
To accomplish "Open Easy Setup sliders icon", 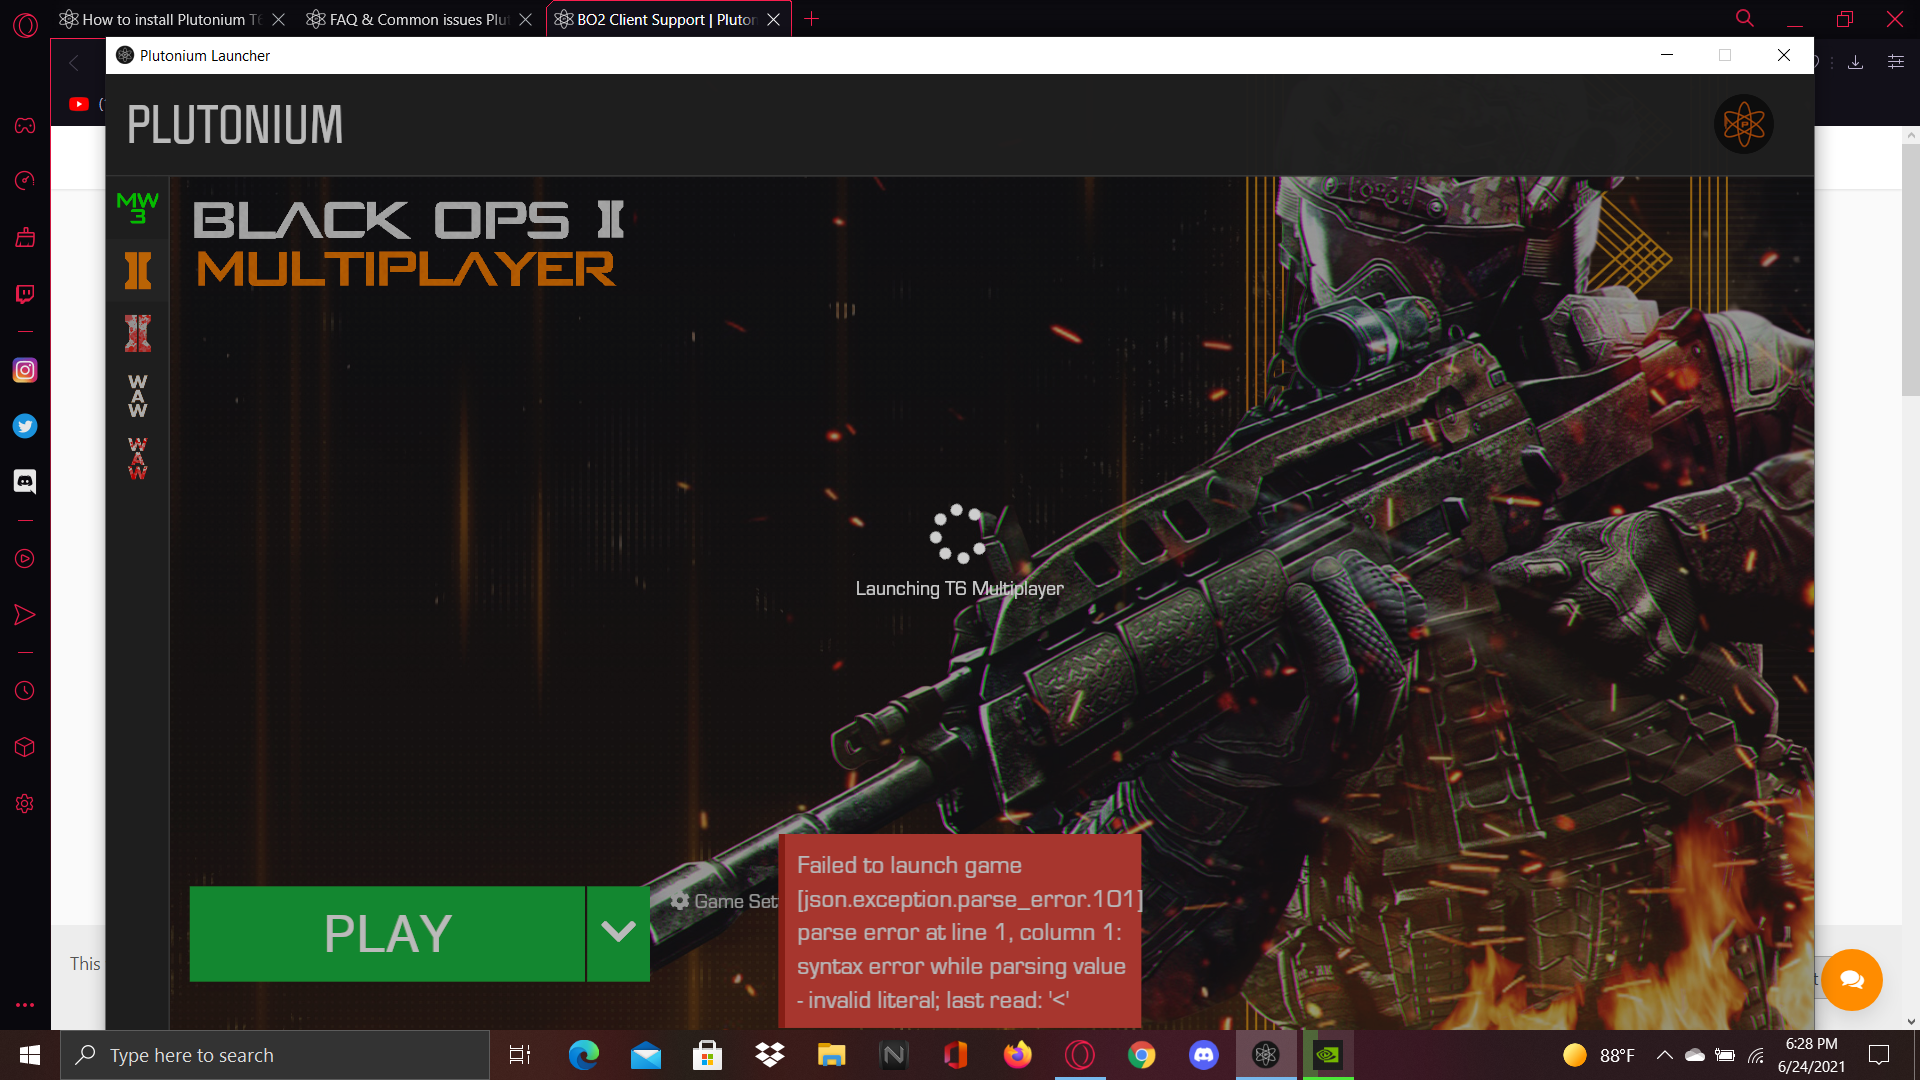I will (1895, 62).
